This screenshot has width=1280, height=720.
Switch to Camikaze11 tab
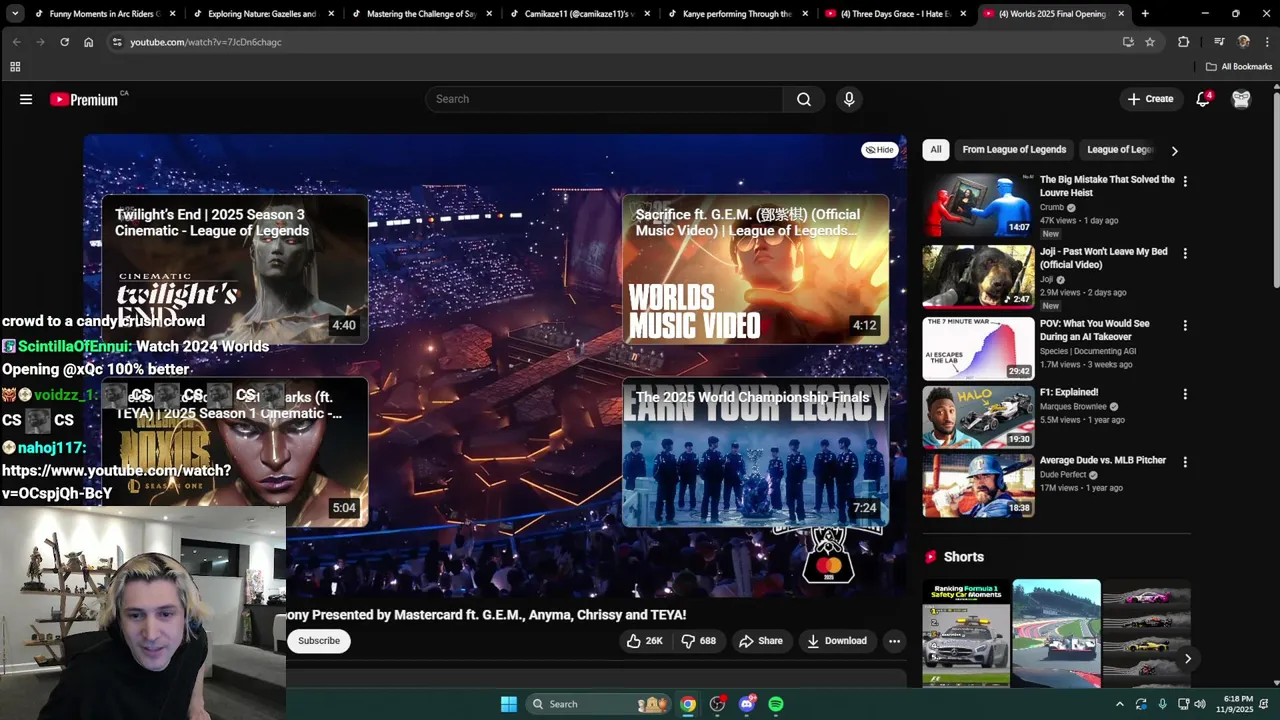pyautogui.click(x=579, y=14)
